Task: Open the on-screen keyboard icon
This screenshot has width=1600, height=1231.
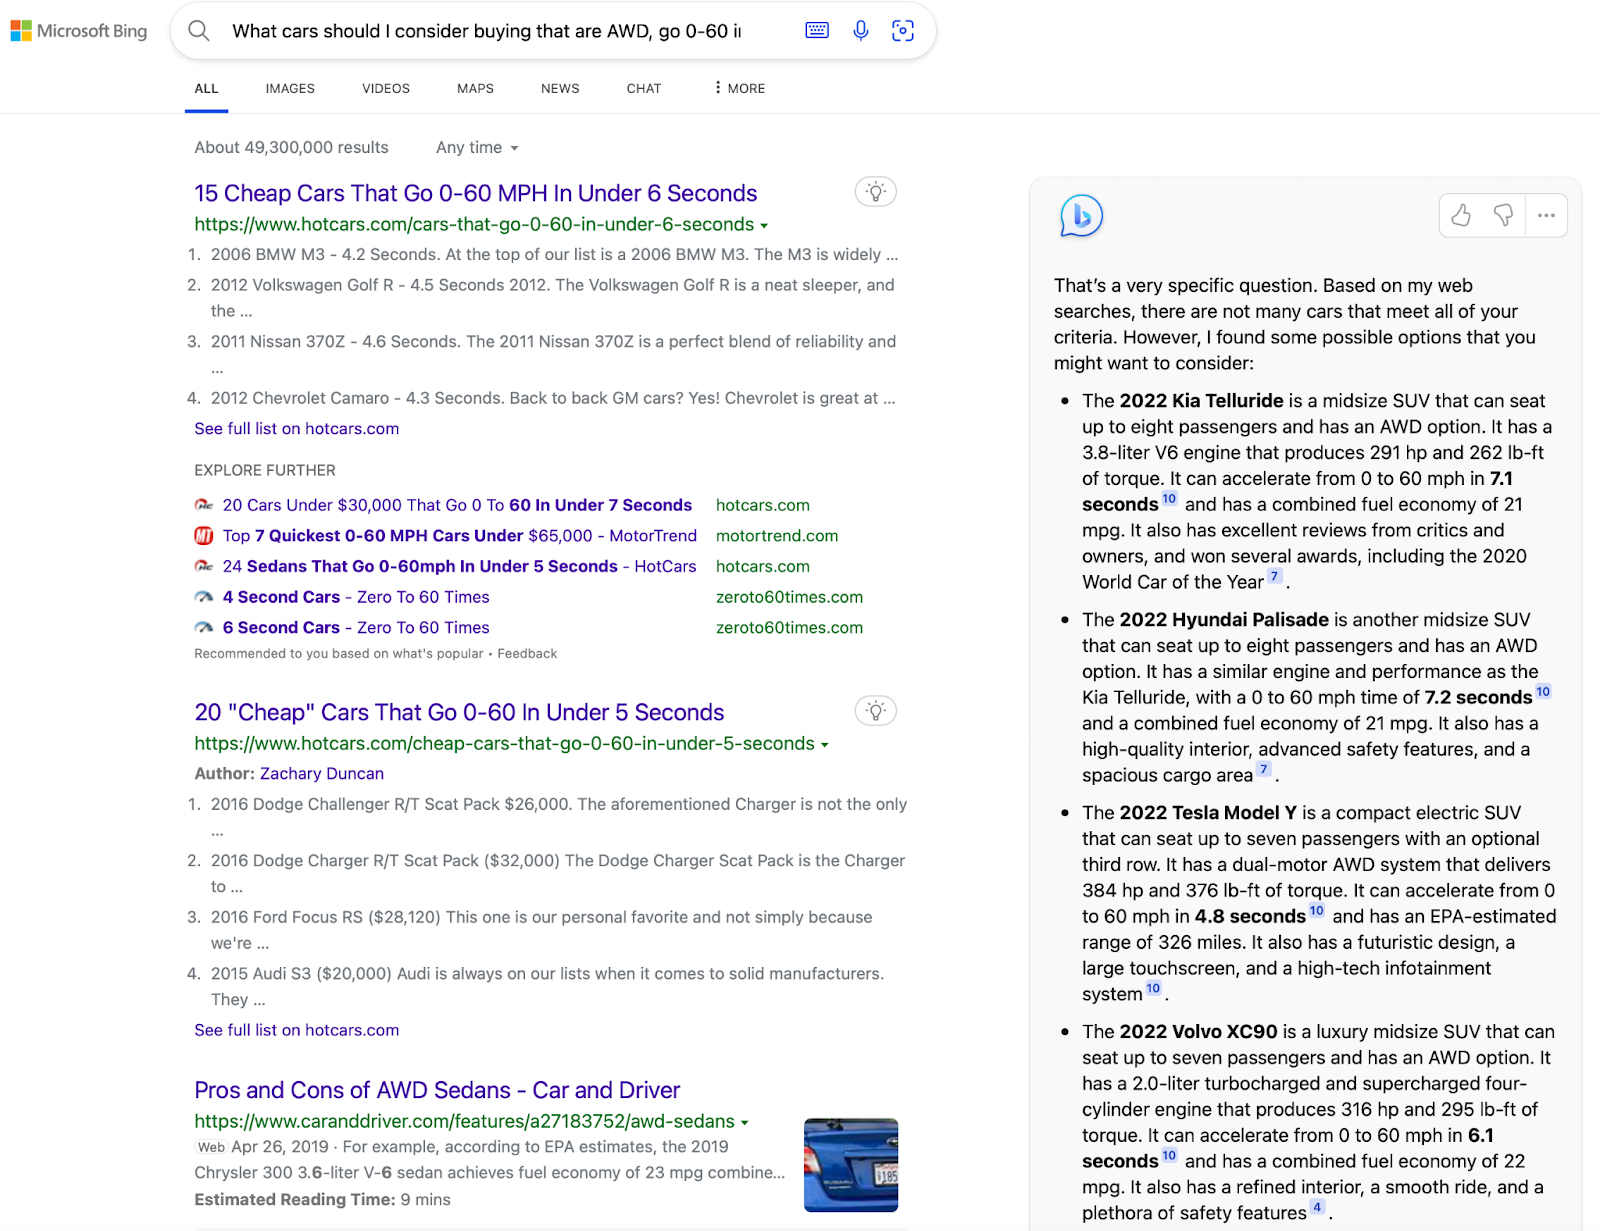Action: 817,31
